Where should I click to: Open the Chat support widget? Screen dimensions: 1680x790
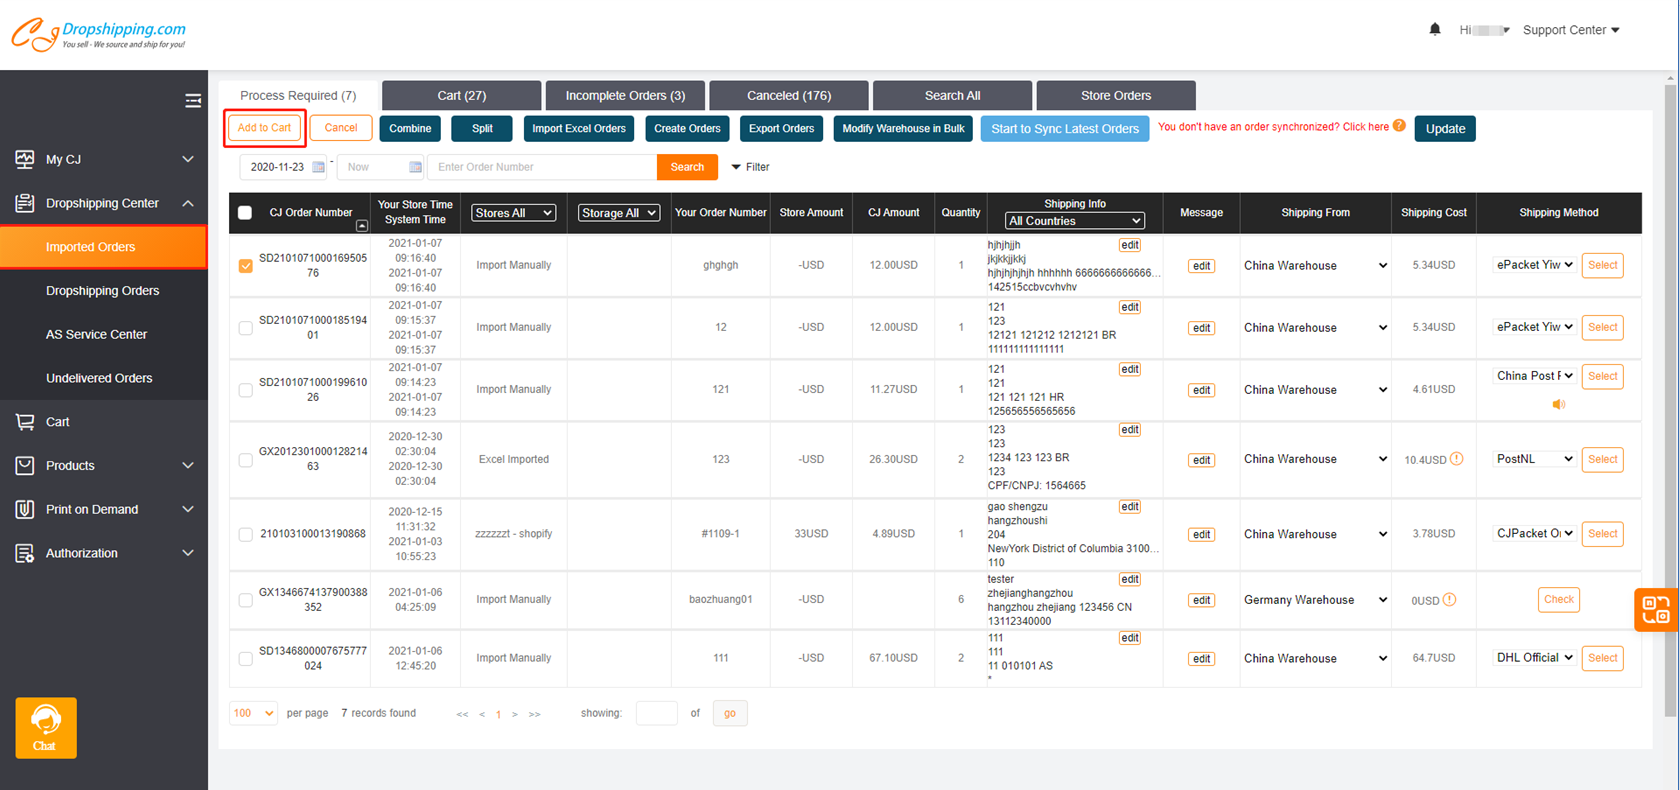46,727
